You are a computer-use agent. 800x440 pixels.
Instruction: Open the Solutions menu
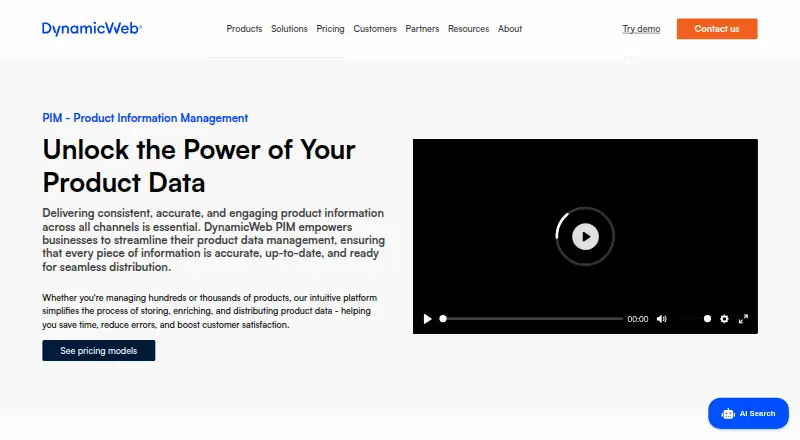click(x=289, y=29)
